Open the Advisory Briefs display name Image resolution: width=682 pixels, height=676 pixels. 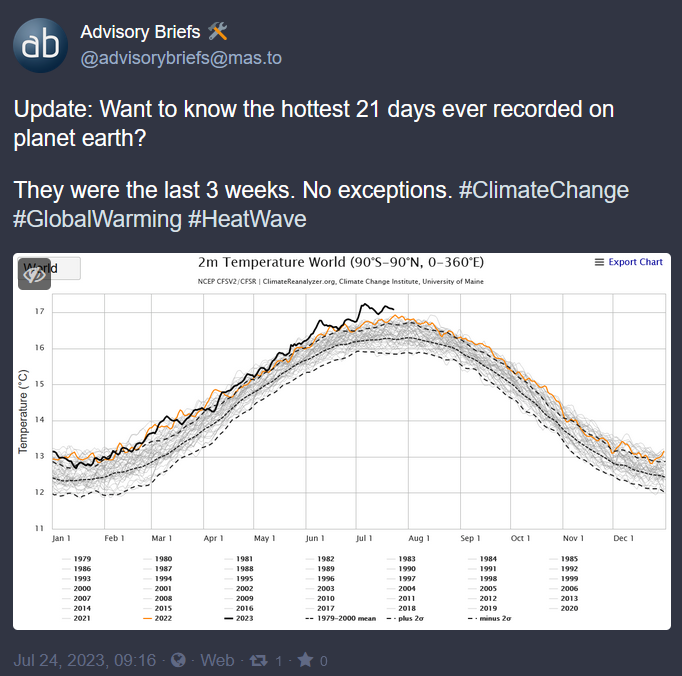(140, 32)
